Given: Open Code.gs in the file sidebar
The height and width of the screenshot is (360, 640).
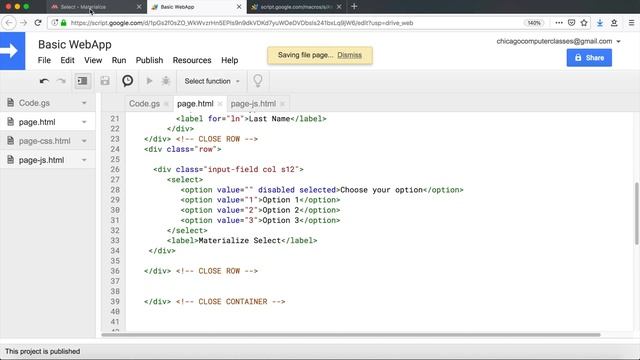Looking at the screenshot, I should pos(34,103).
